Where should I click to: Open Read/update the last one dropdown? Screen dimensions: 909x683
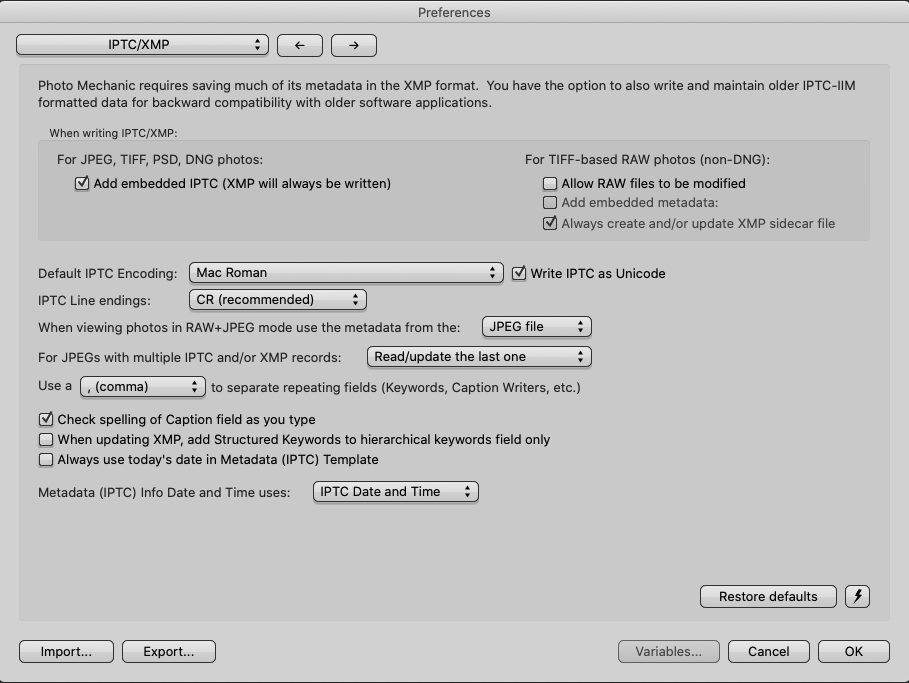pos(479,357)
